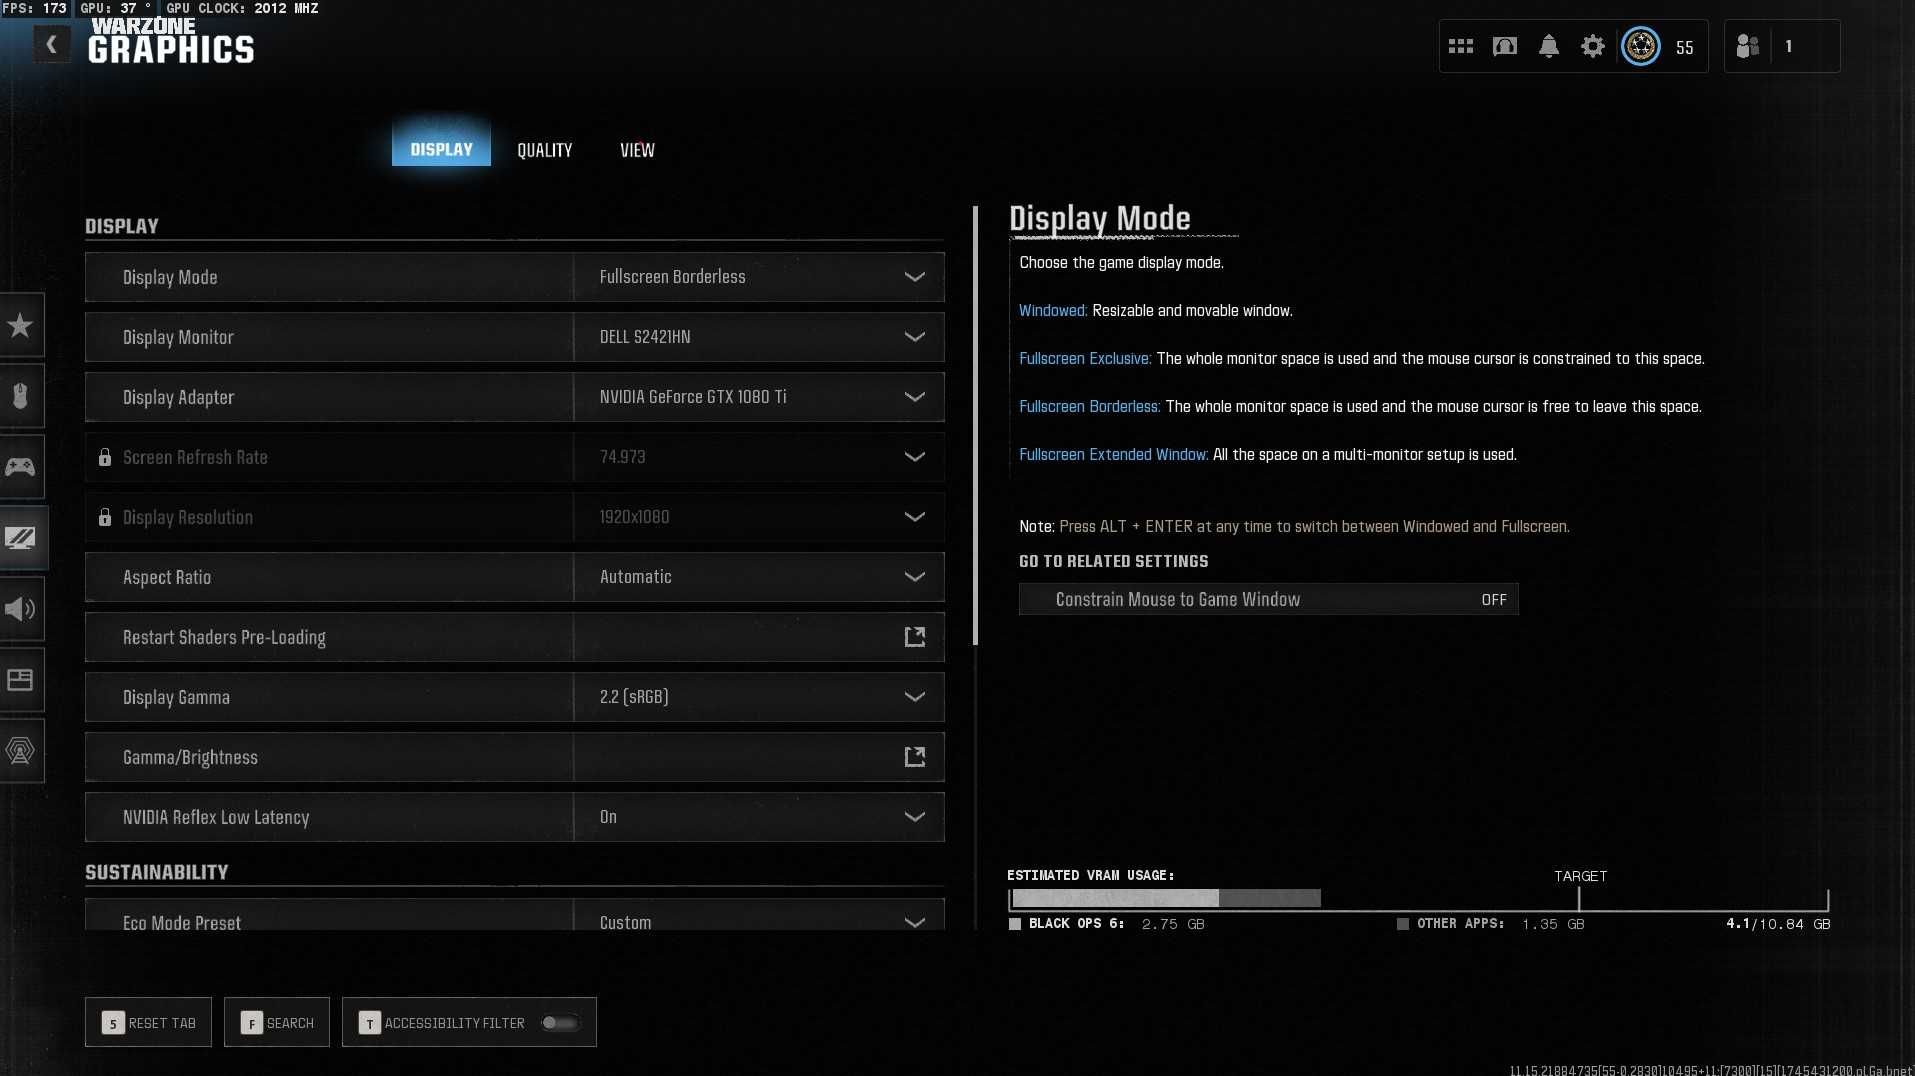Click the Other Apps VRAM legend
This screenshot has height=1076, width=1915.
(x=1490, y=924)
